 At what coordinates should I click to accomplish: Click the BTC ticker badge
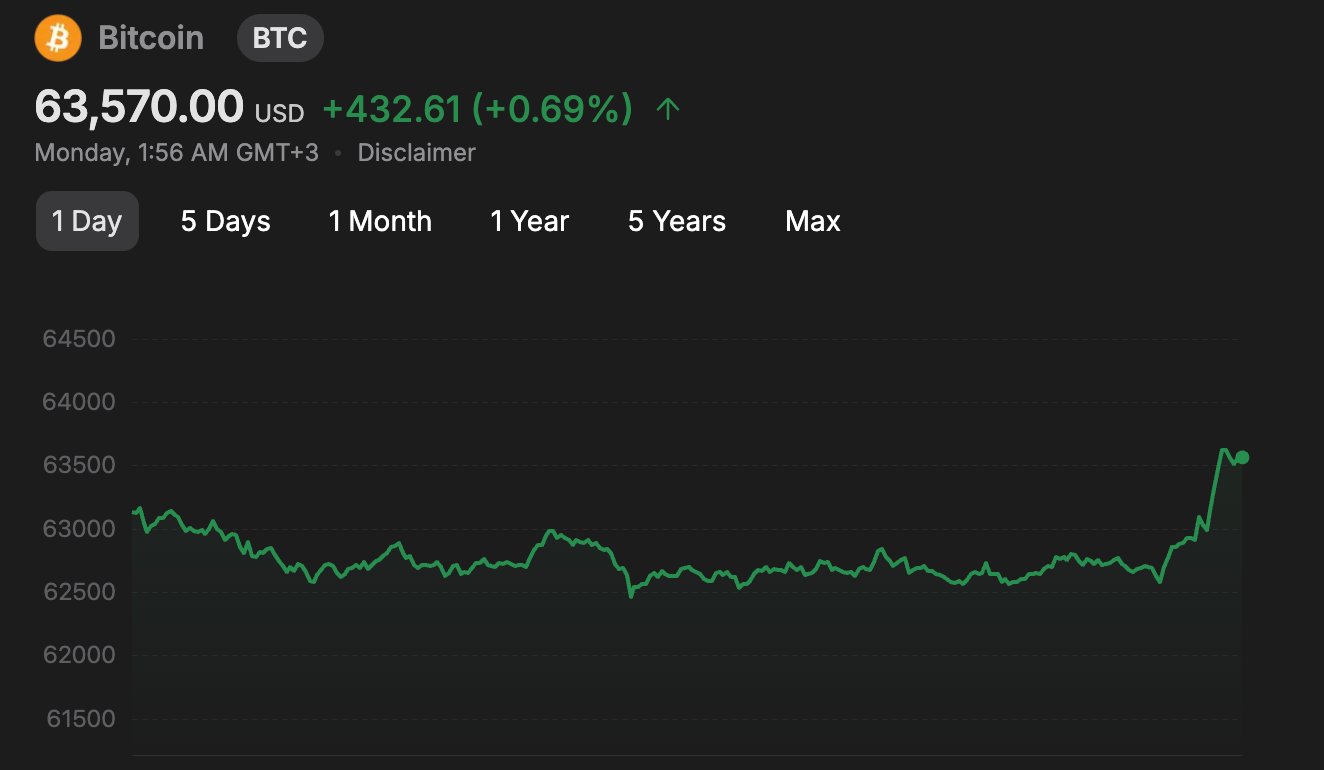tap(280, 39)
